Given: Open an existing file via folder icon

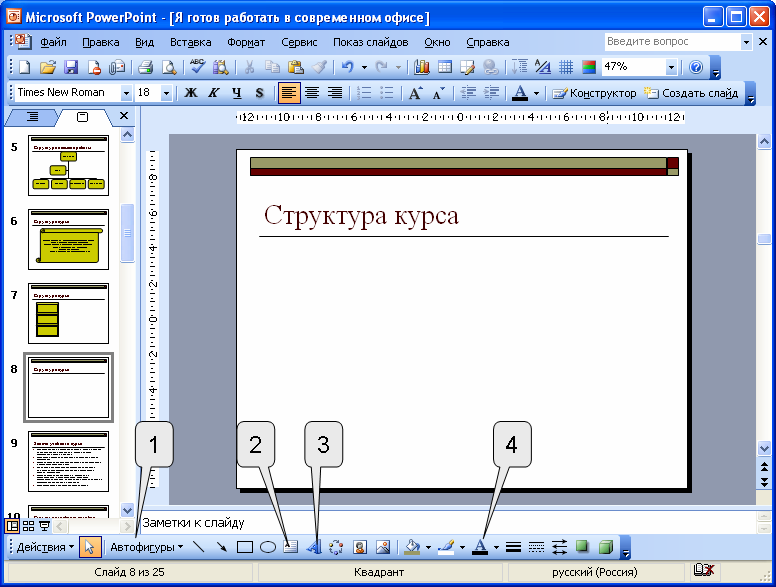Looking at the screenshot, I should (x=48, y=67).
